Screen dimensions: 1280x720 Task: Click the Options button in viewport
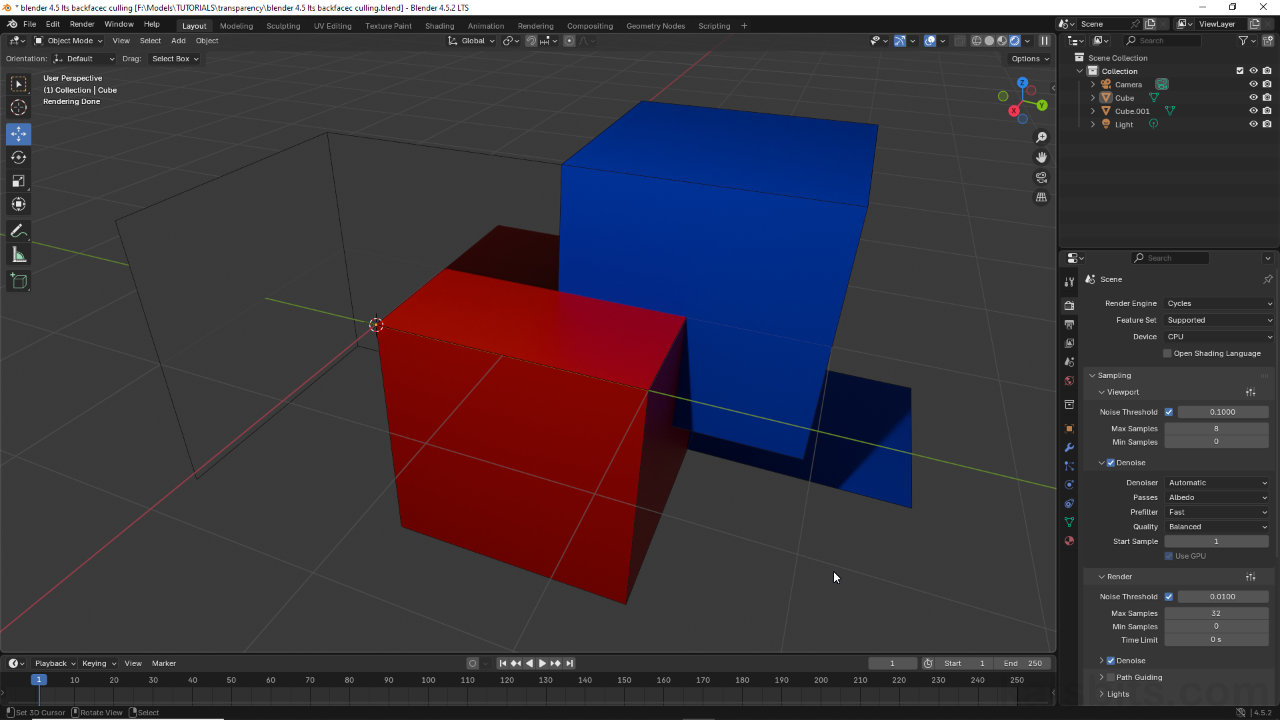(x=1030, y=59)
